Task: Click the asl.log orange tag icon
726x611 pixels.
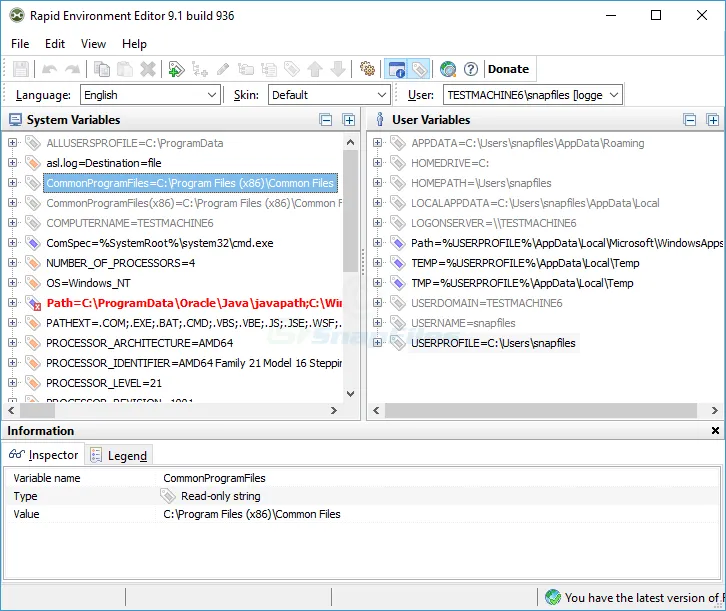Action: (32, 162)
